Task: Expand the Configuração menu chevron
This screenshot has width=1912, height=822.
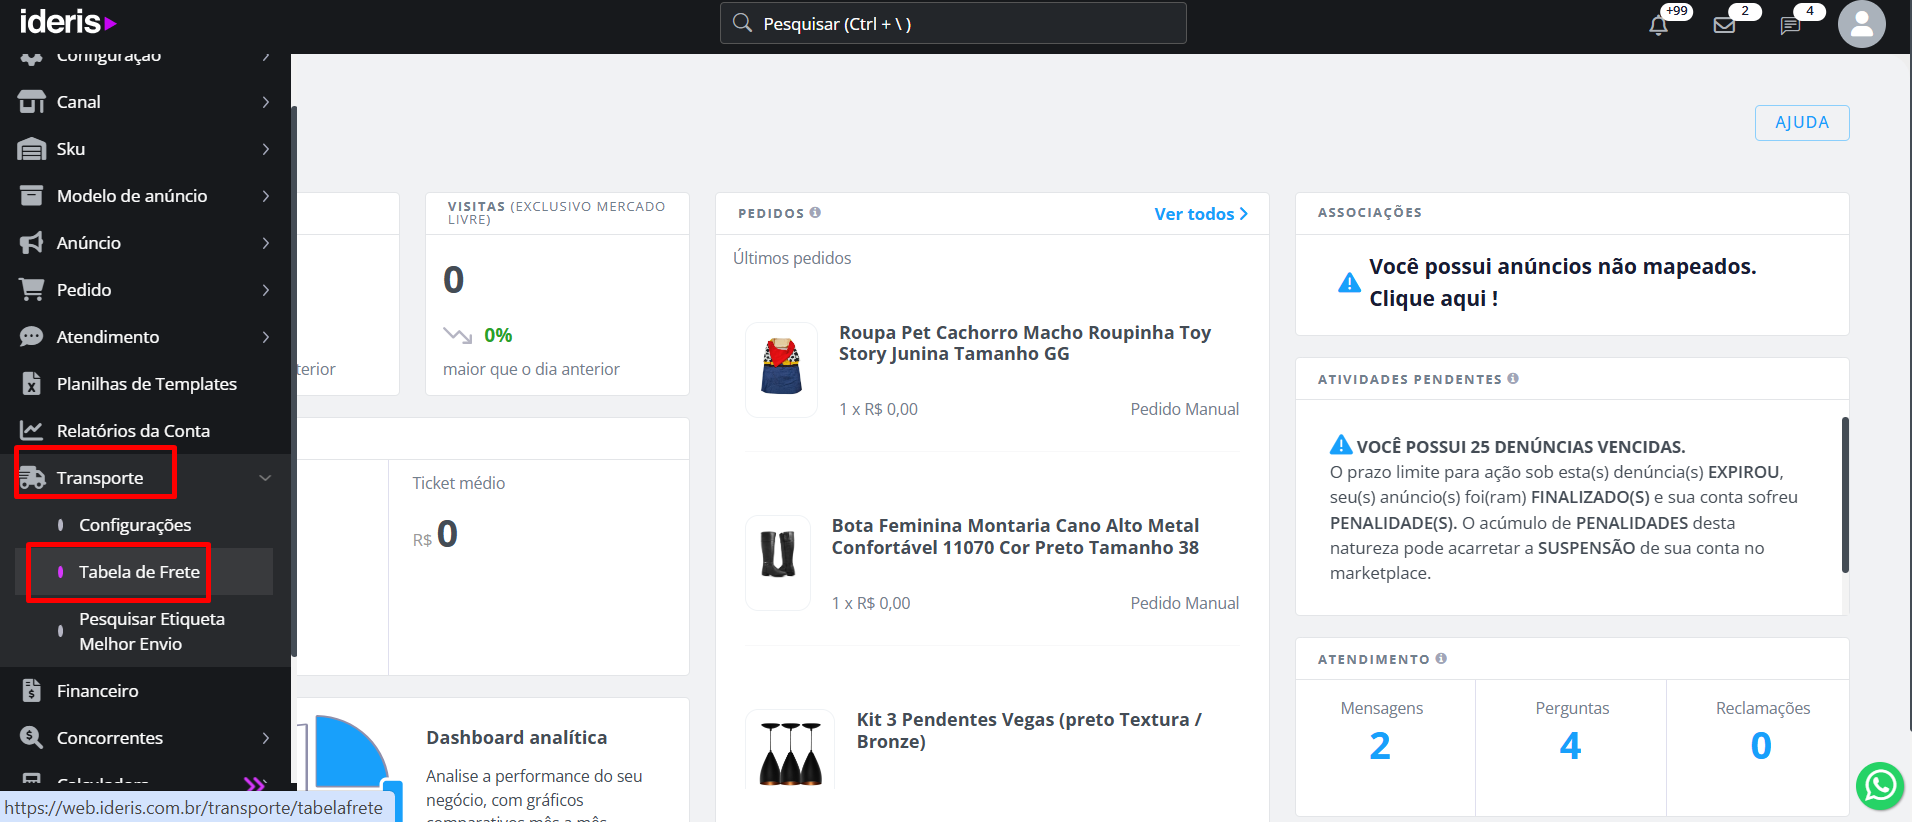Action: tap(266, 57)
